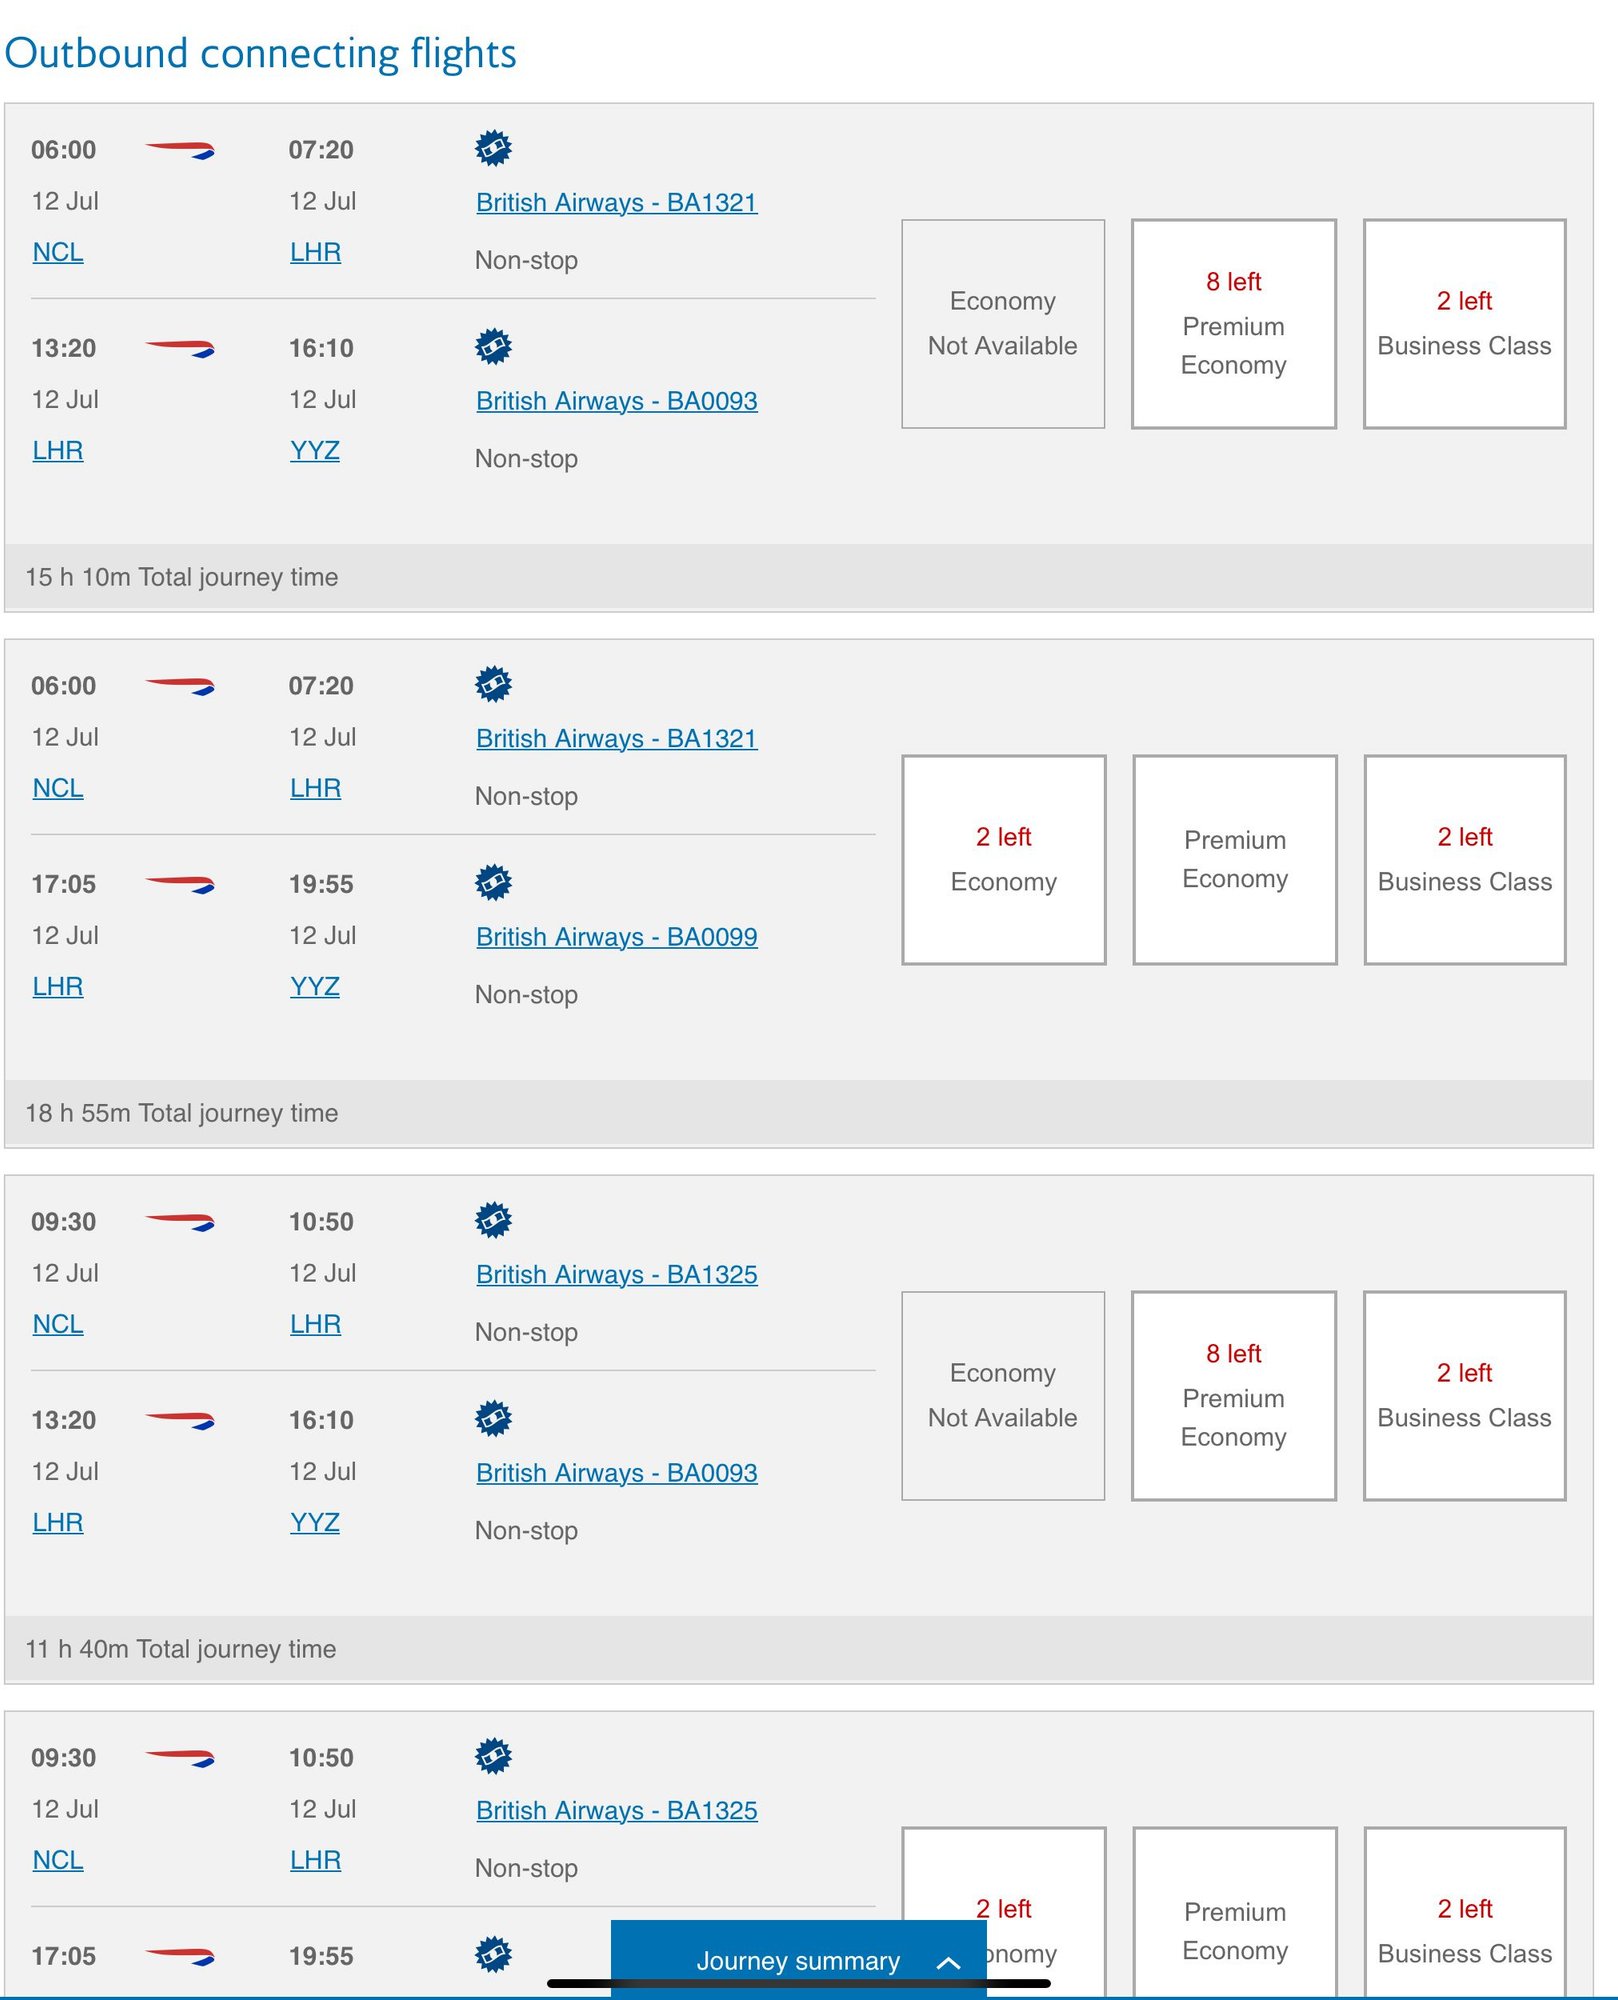Click the British Airways logo beside the first 13:20 departure
This screenshot has width=1618, height=2000.
point(180,349)
